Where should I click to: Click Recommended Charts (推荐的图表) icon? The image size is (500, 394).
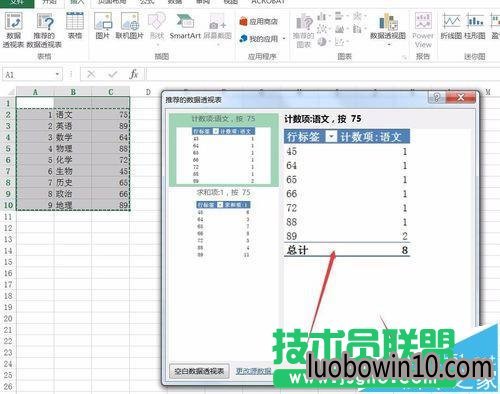point(304,31)
